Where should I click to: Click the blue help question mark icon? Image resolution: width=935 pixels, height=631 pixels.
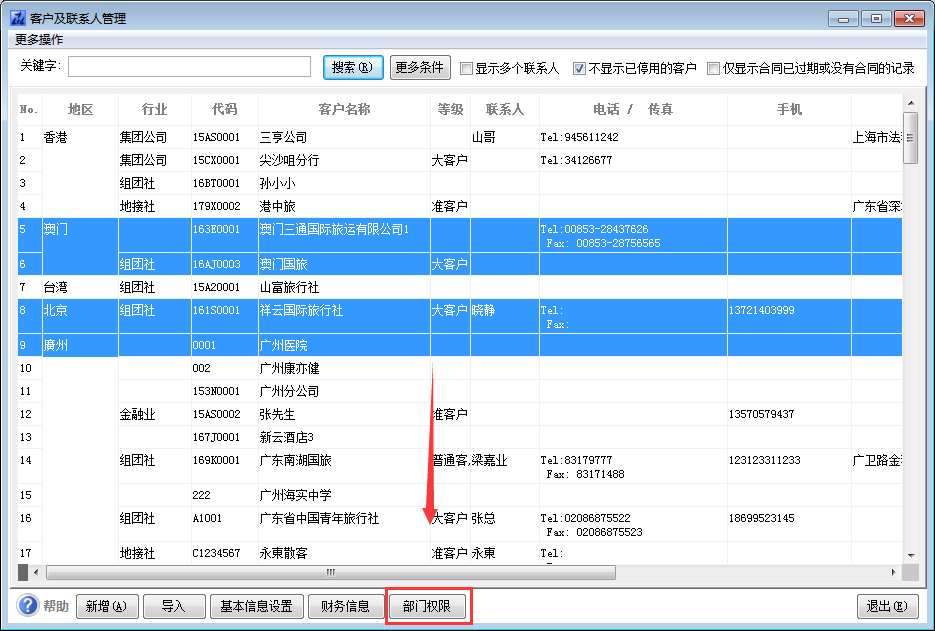coord(28,606)
